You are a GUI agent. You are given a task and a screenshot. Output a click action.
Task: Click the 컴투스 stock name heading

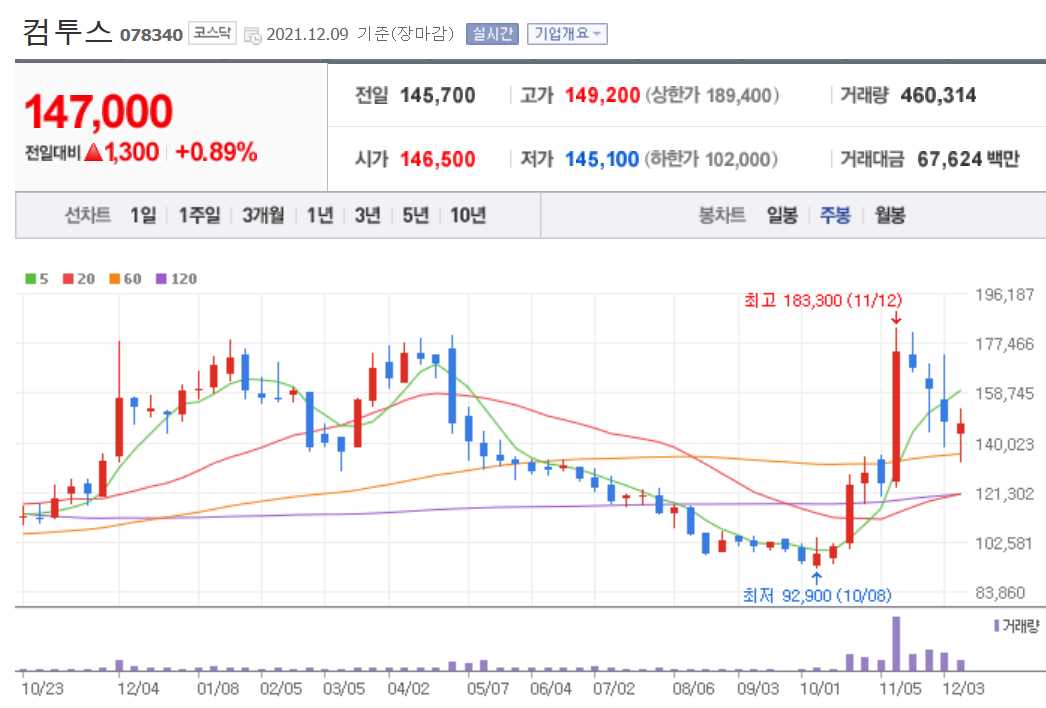67,31
